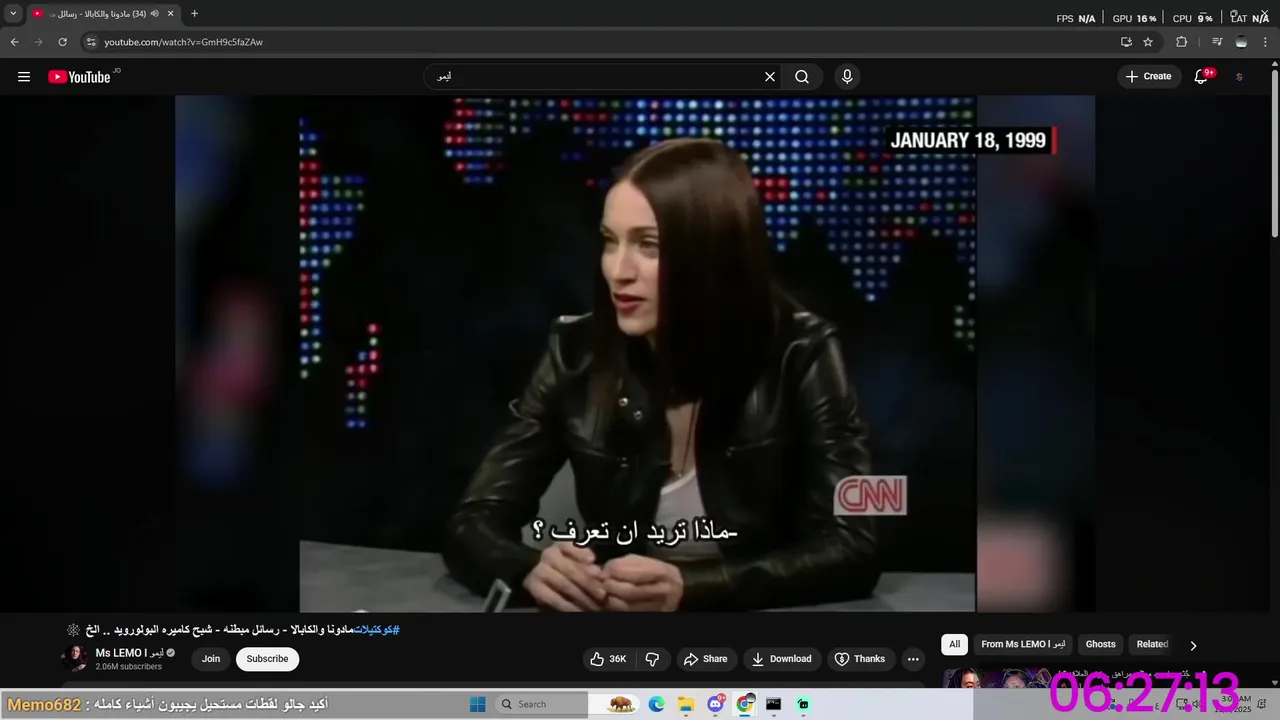This screenshot has height=720, width=1280.
Task: Subscribe to Ms LEMO channel
Action: 267,659
